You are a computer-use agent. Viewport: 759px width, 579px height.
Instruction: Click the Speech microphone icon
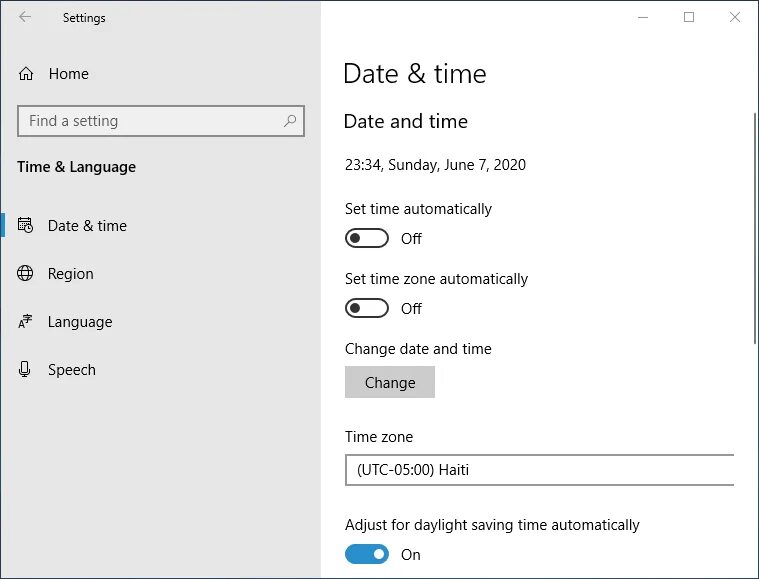tap(26, 370)
